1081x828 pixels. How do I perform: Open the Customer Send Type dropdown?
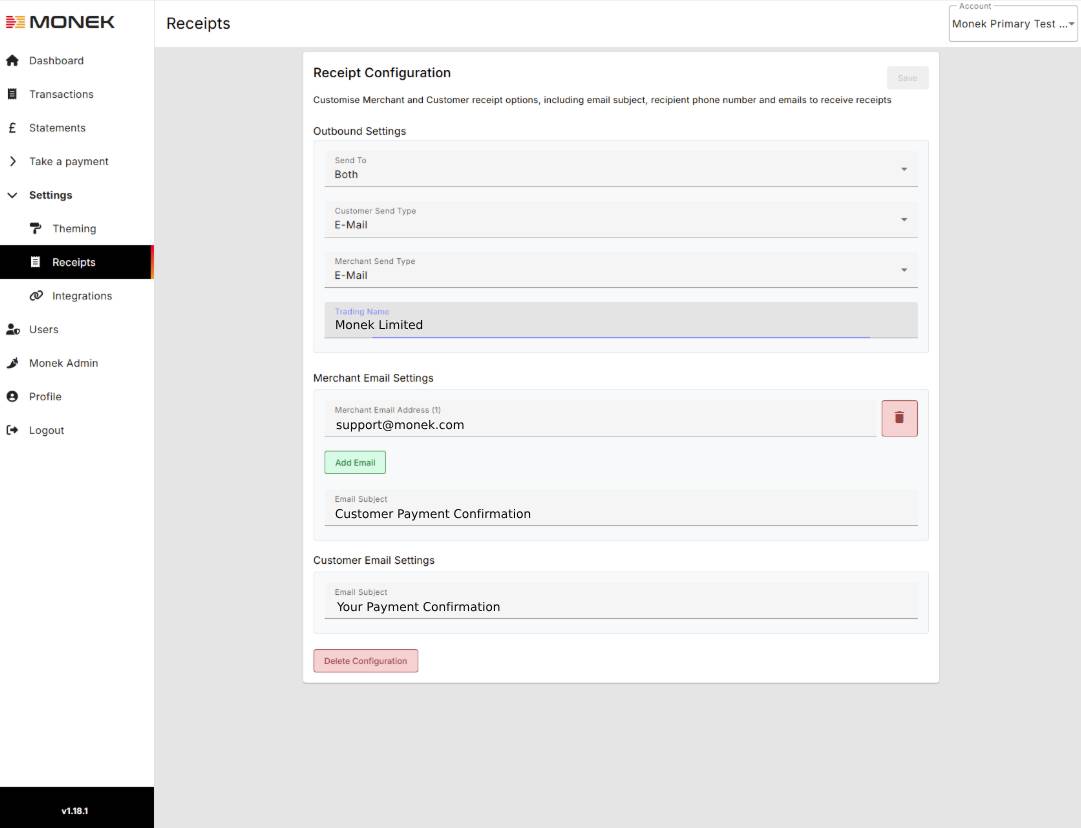pos(620,219)
